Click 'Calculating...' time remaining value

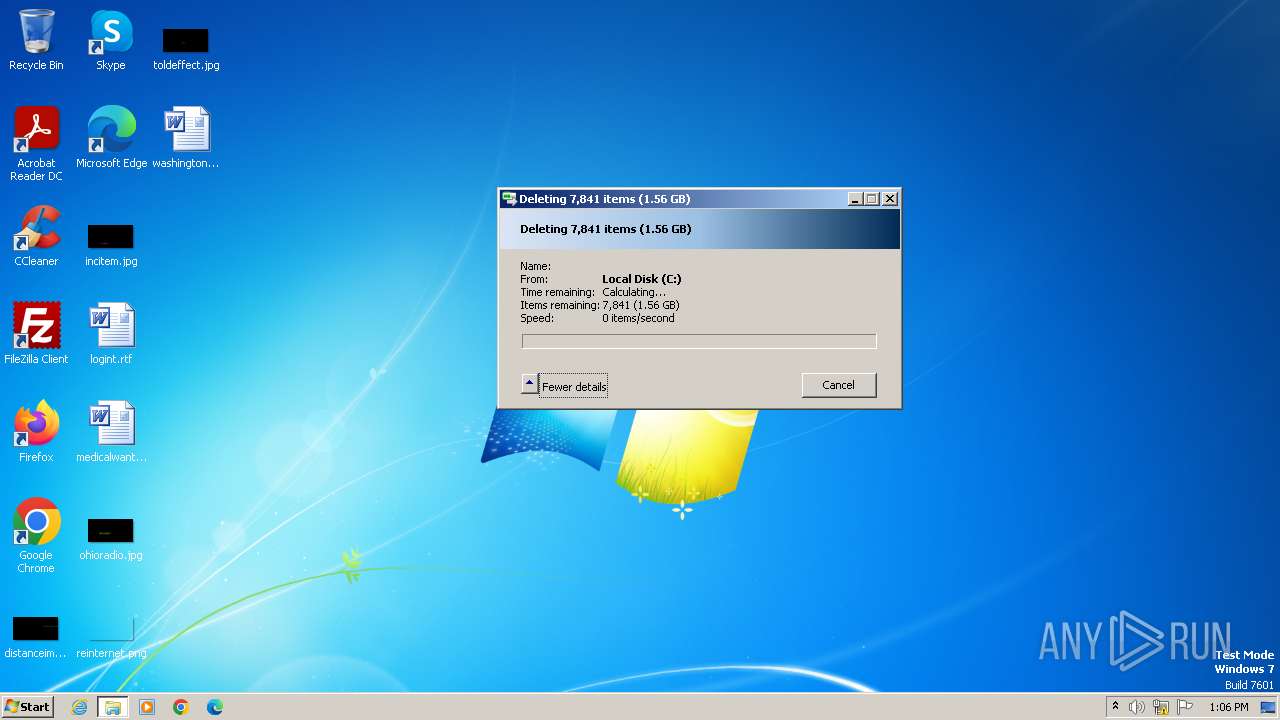(x=634, y=292)
